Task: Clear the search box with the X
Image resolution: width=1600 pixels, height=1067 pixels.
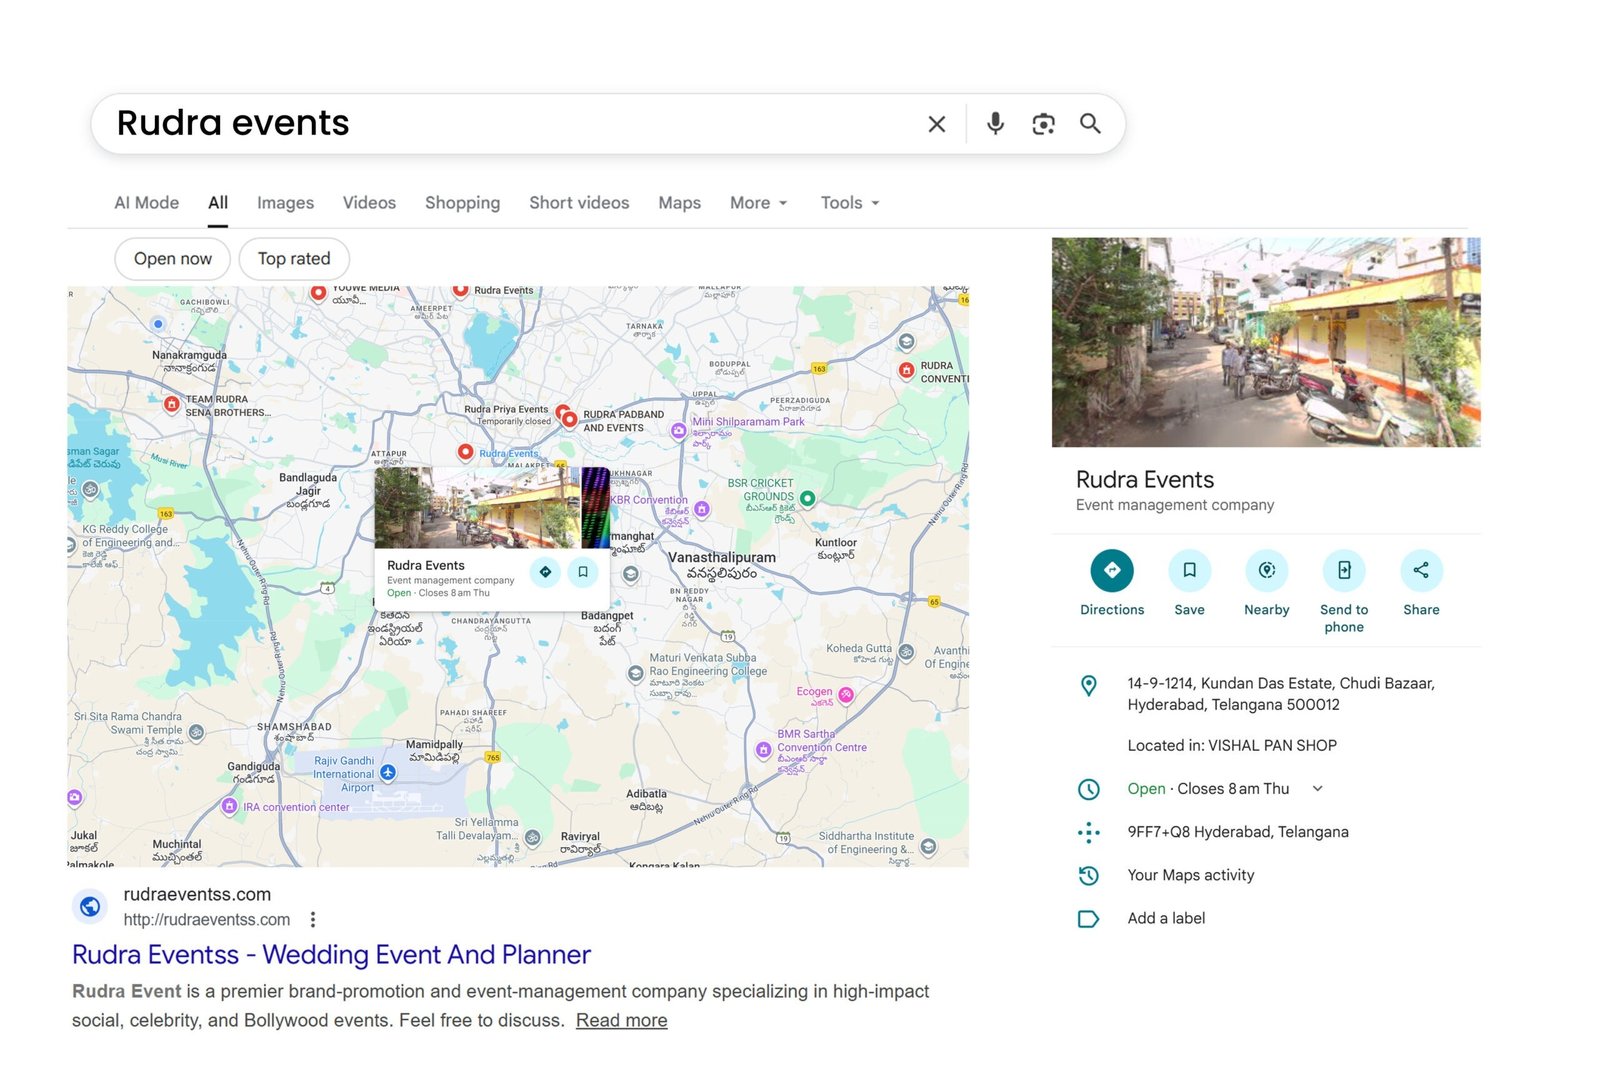Action: [936, 124]
